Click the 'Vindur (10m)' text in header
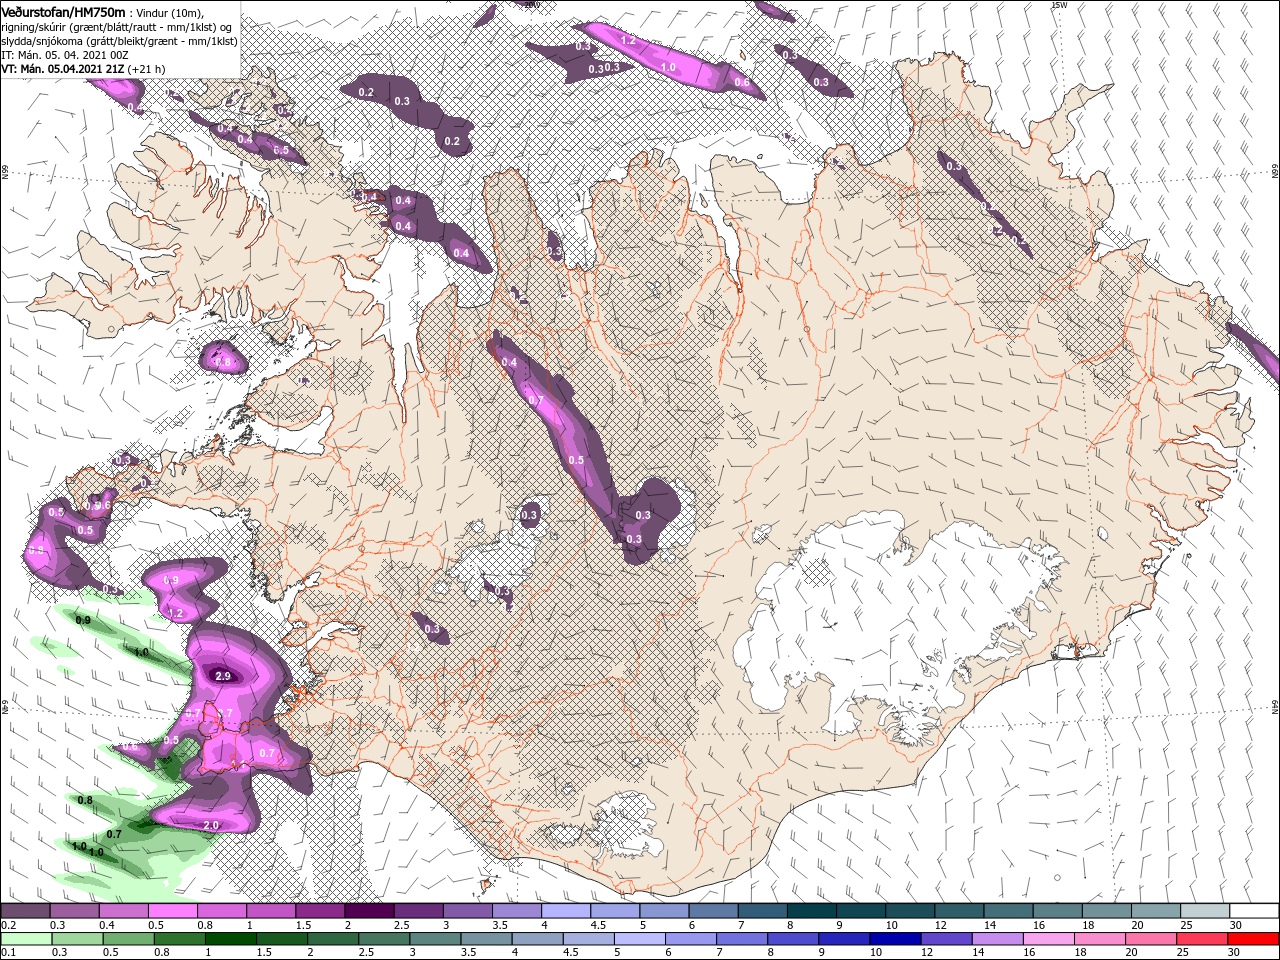Image resolution: width=1280 pixels, height=960 pixels. pyautogui.click(x=171, y=12)
